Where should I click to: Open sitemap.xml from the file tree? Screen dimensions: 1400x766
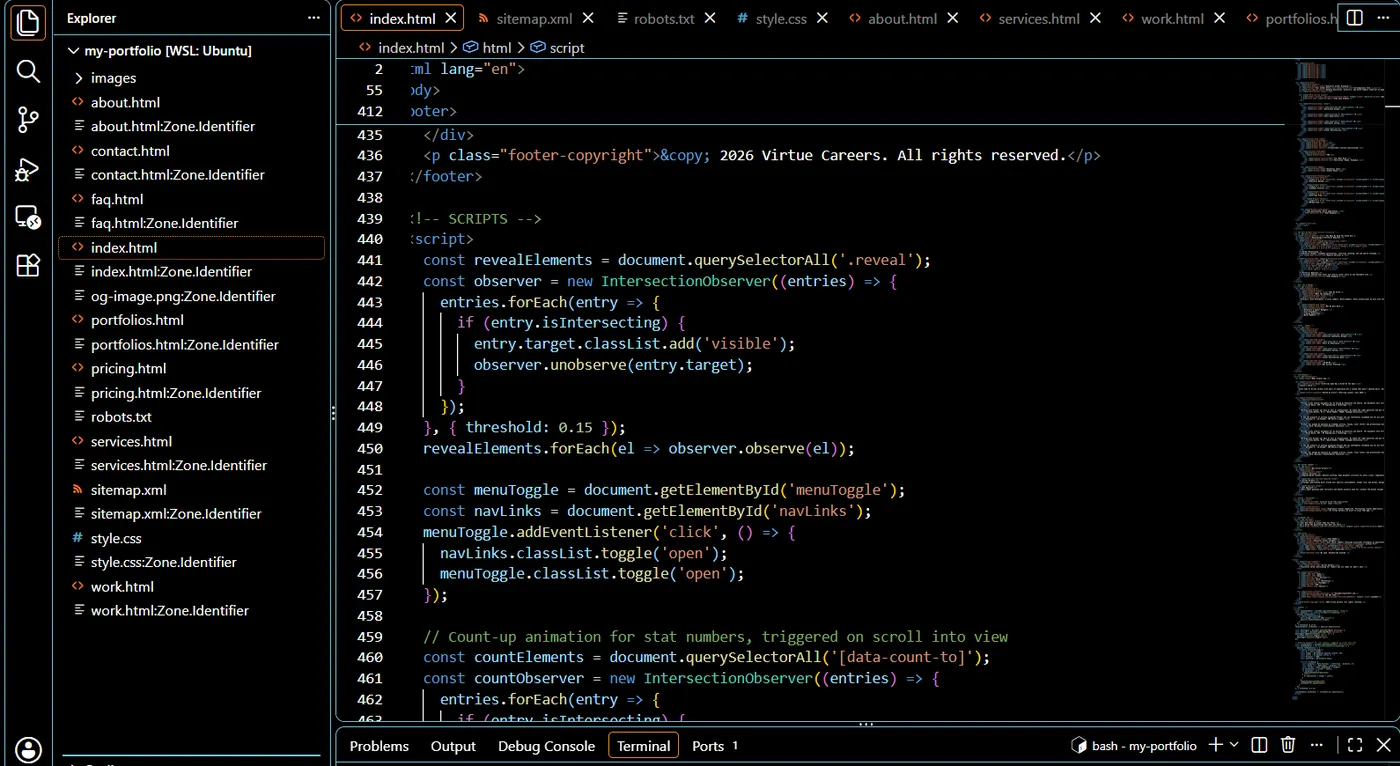point(128,490)
